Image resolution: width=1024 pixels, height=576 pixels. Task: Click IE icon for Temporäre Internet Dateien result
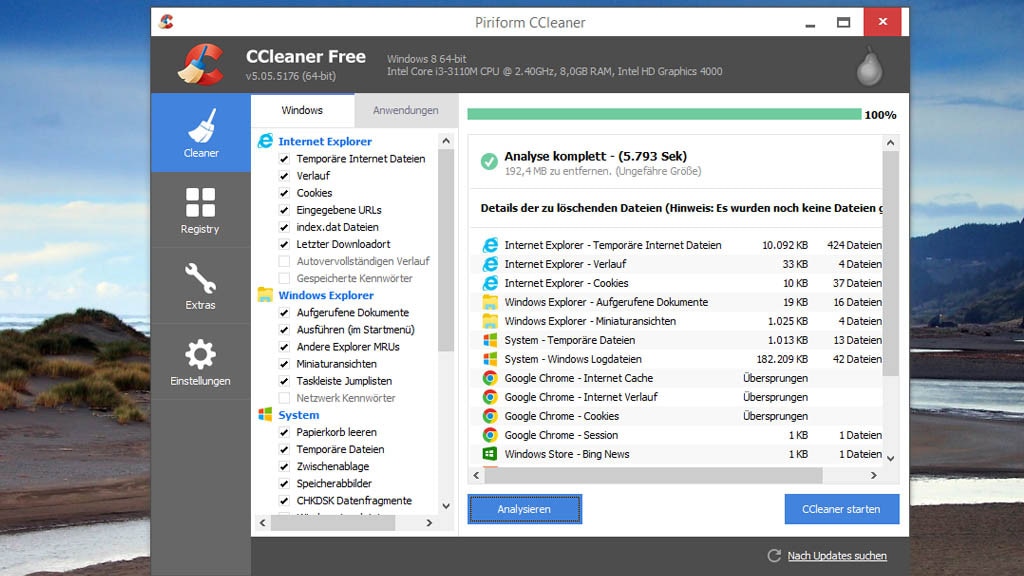coord(490,245)
